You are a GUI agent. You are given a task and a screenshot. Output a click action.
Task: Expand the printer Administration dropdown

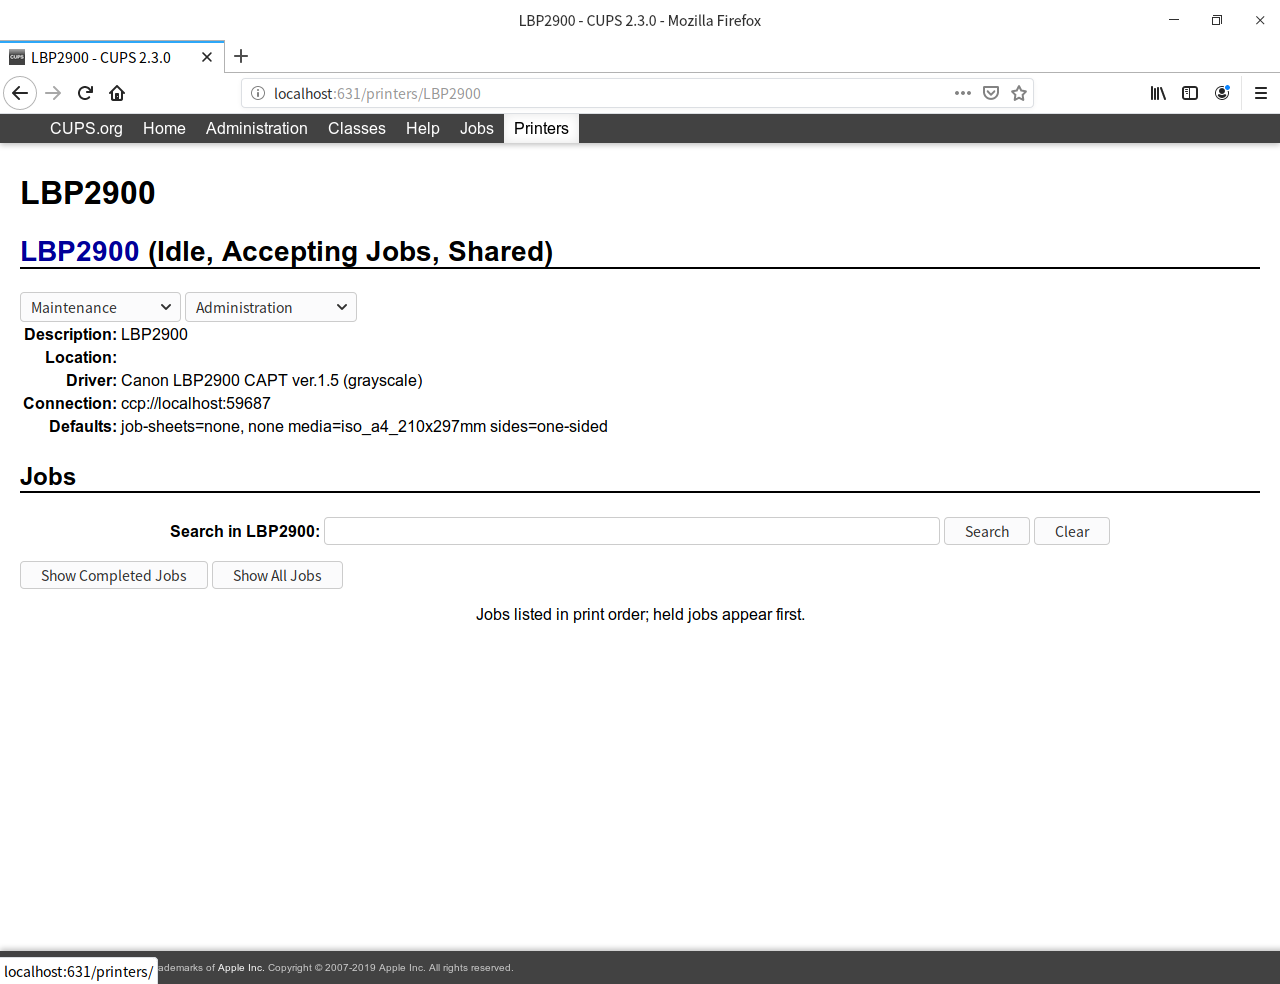click(271, 307)
